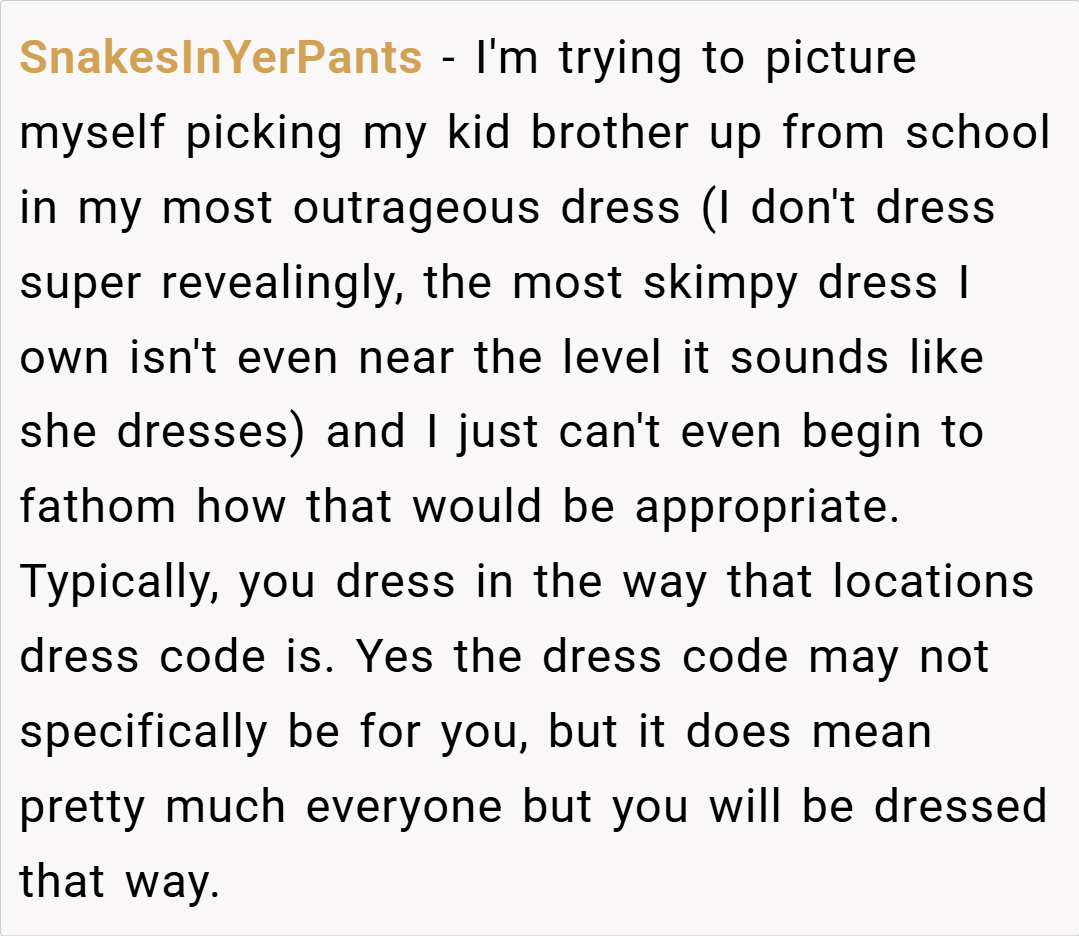Click the word "picture" in the first line

[840, 58]
